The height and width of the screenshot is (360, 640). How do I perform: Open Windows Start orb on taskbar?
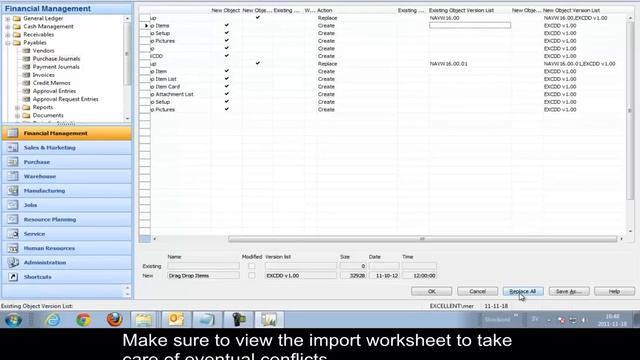[x=13, y=320]
